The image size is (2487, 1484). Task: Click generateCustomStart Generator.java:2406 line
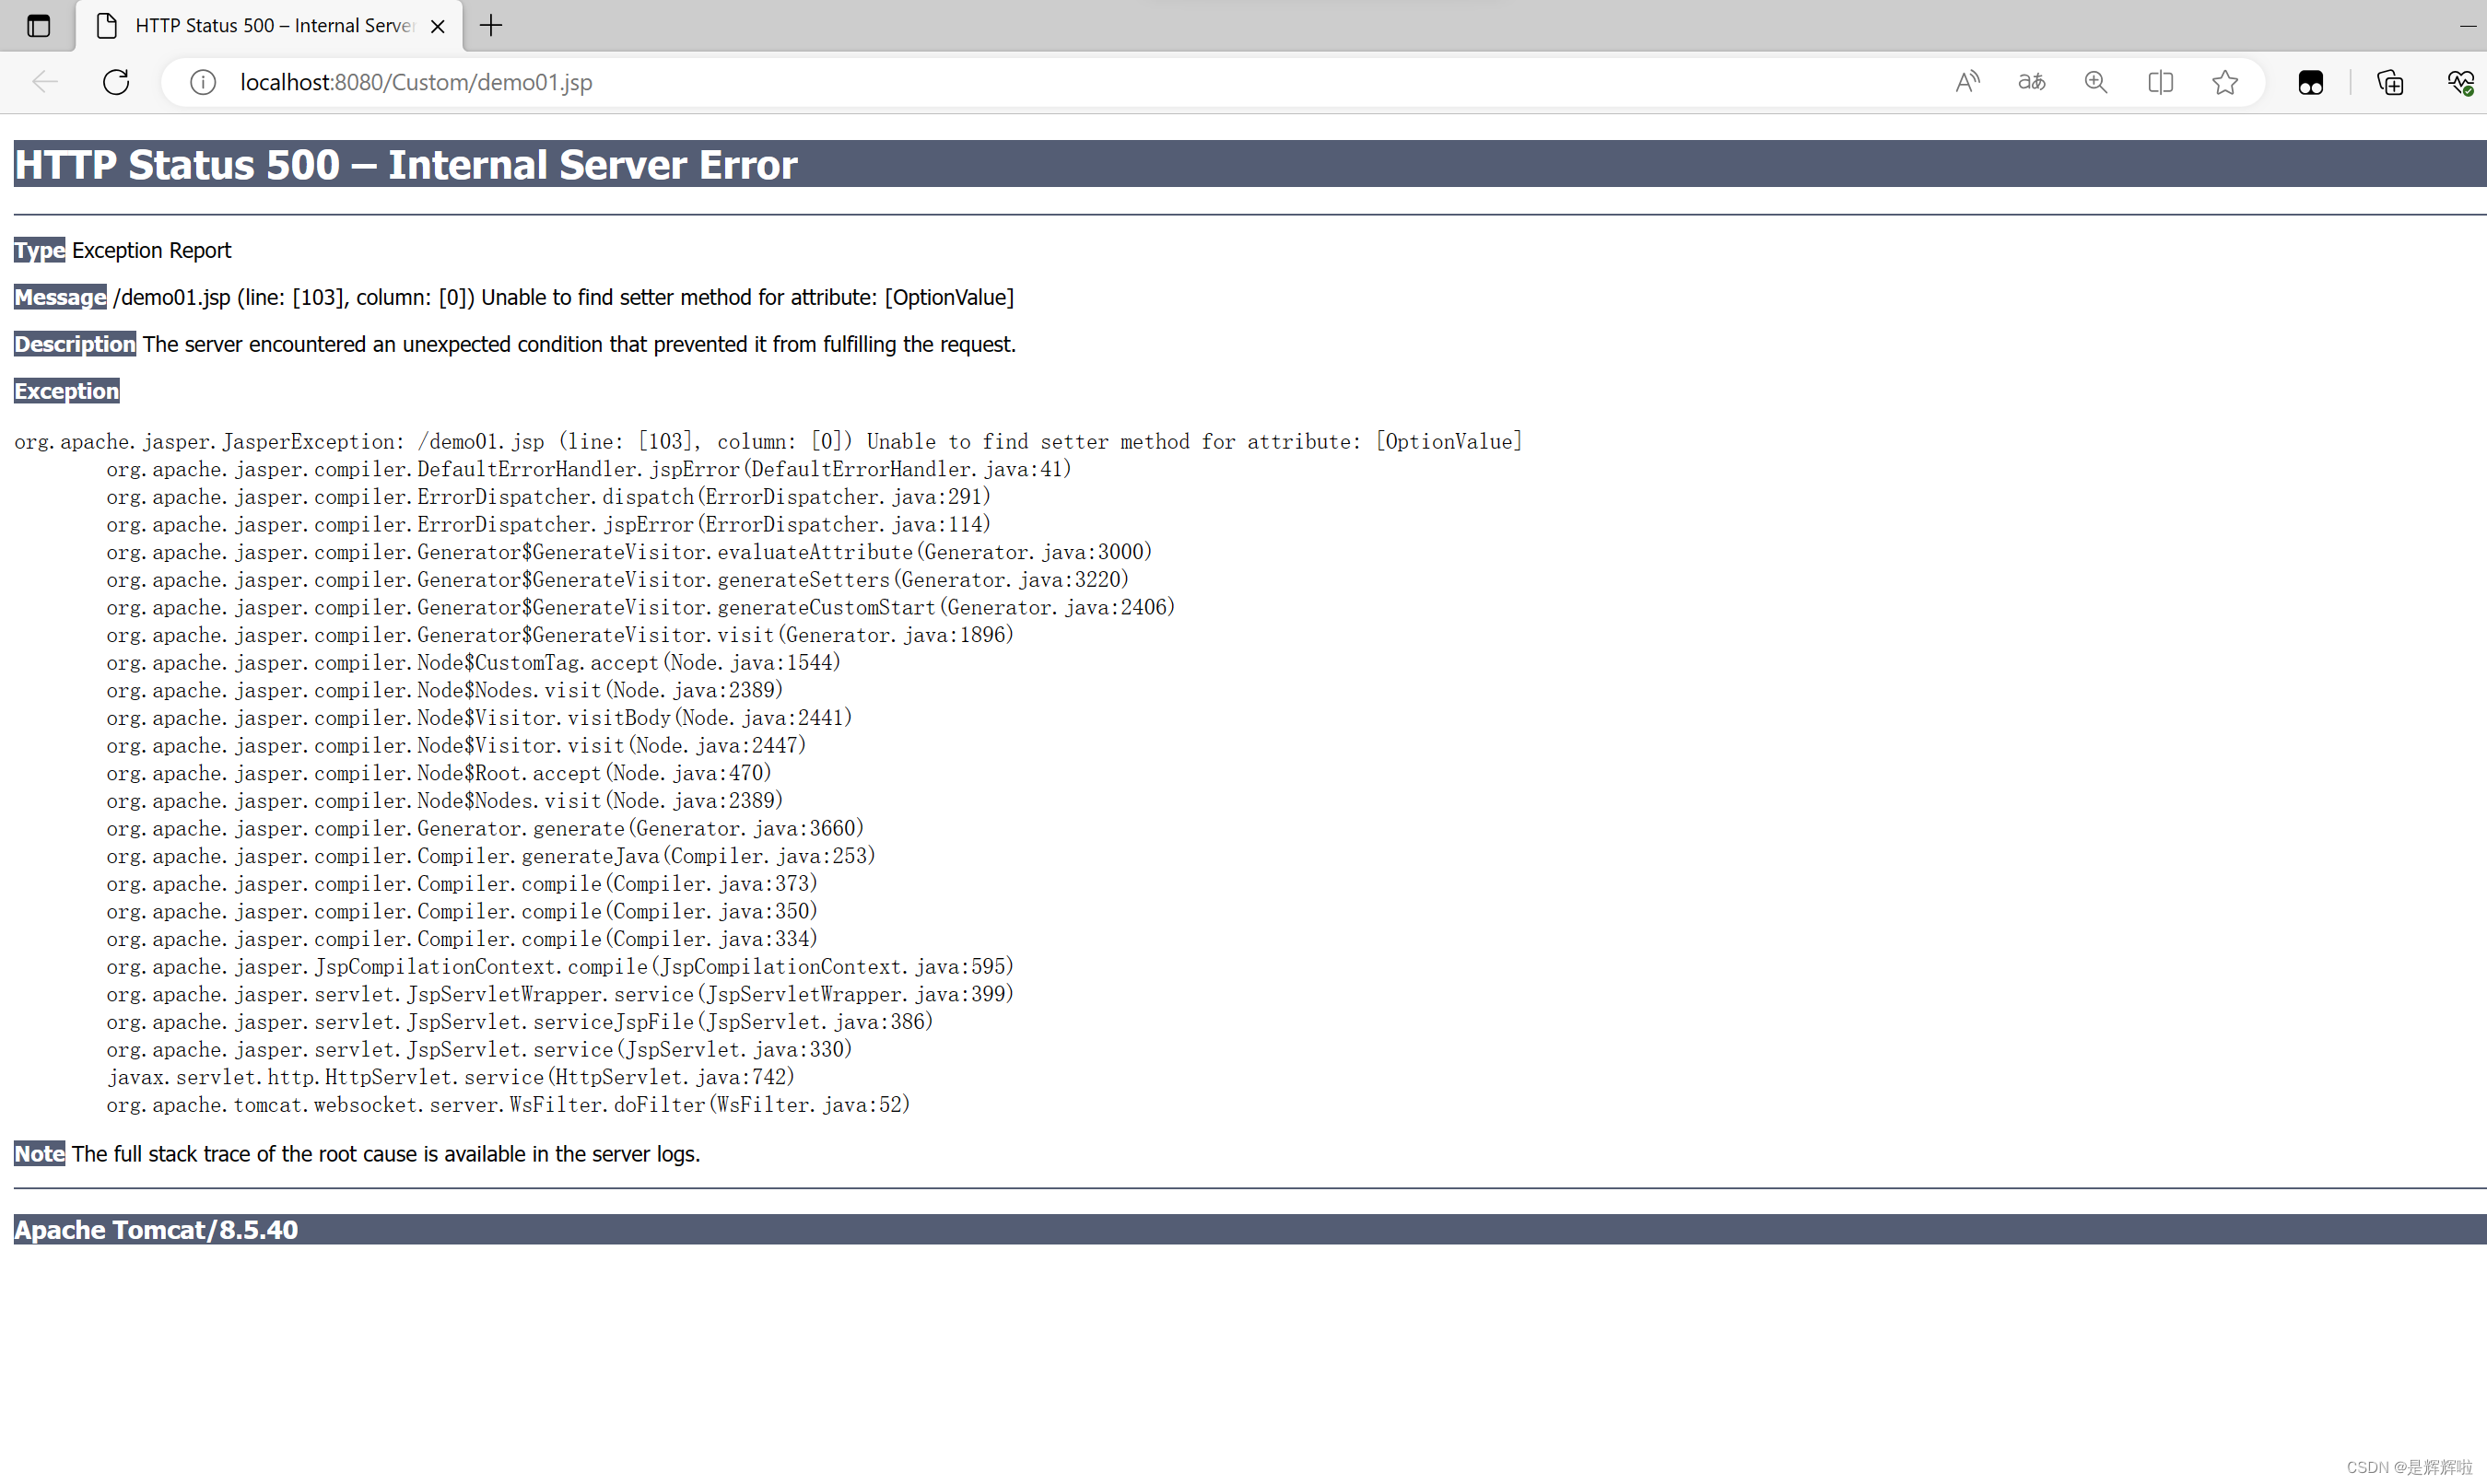coord(640,608)
